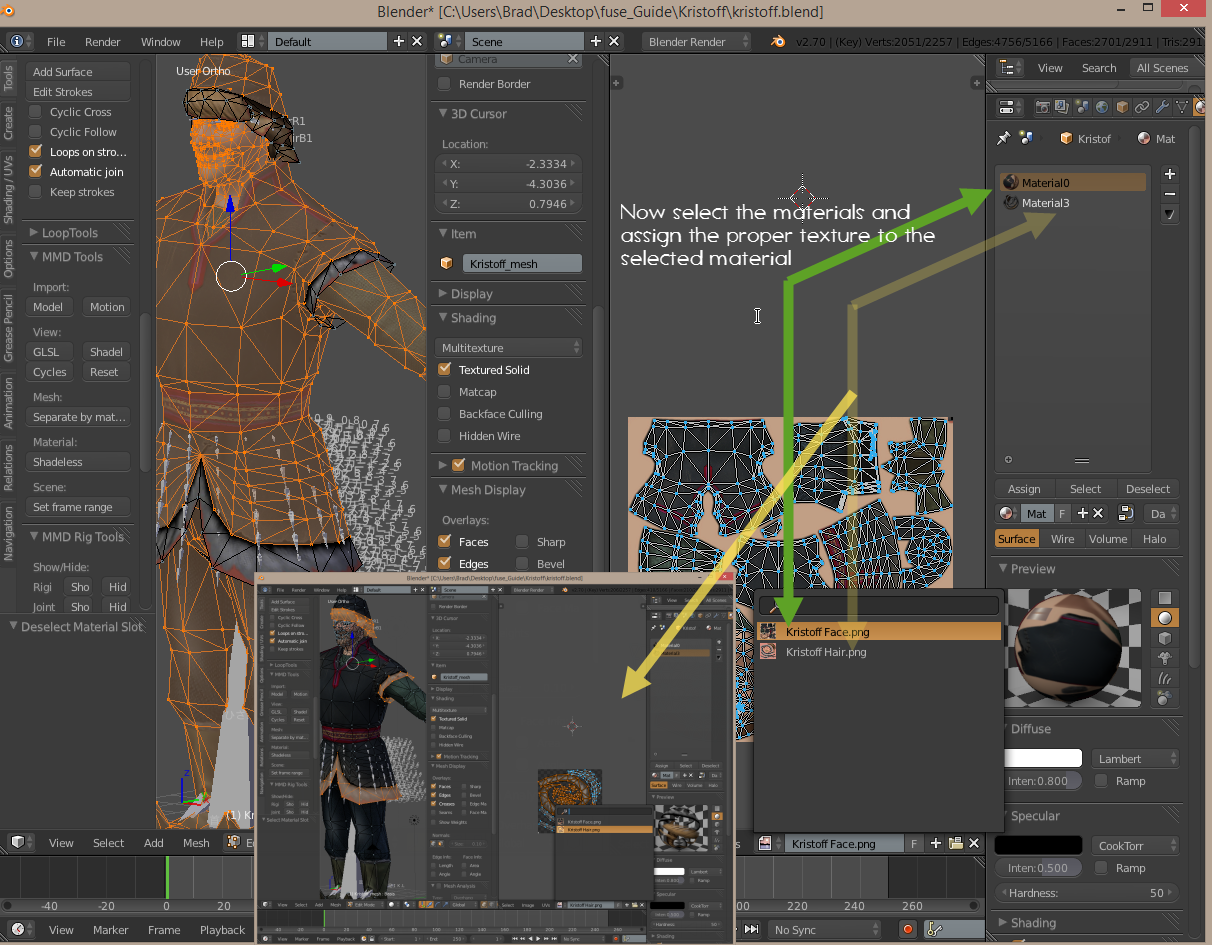The height and width of the screenshot is (945, 1212).
Task: Open the Constraints chain-link properties tab
Action: click(x=1142, y=107)
